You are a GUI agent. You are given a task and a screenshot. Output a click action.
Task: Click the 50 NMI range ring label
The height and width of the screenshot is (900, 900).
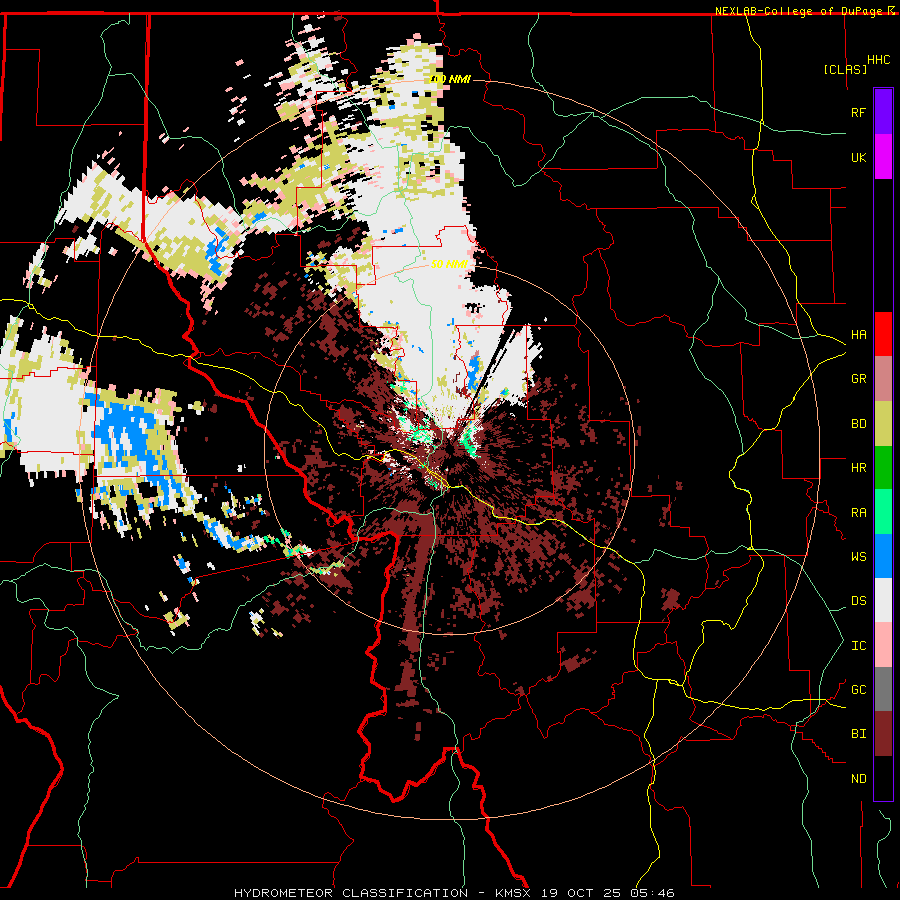449,264
